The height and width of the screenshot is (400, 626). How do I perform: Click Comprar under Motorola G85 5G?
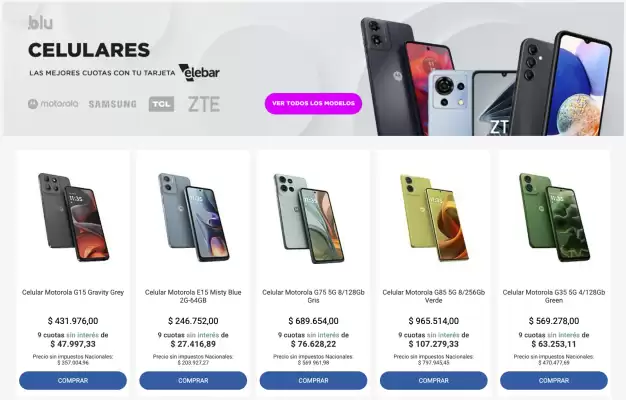434,380
